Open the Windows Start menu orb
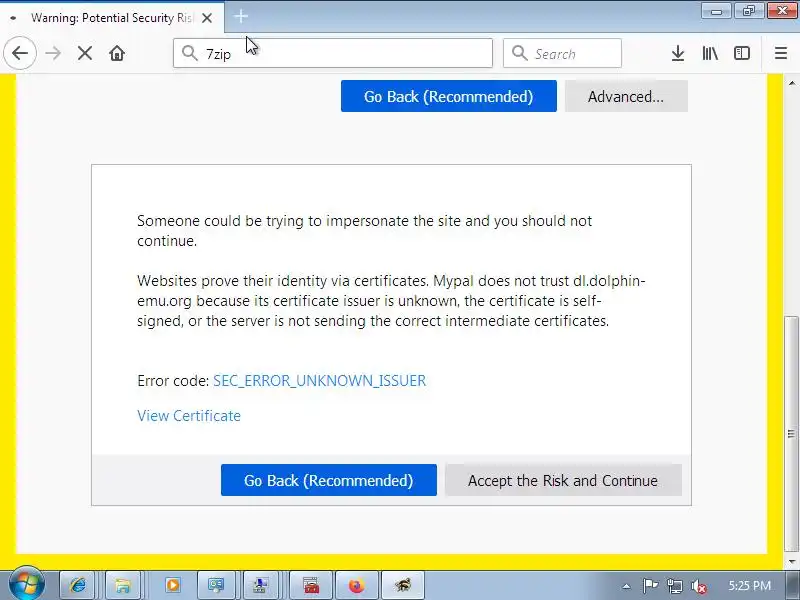 [26, 584]
